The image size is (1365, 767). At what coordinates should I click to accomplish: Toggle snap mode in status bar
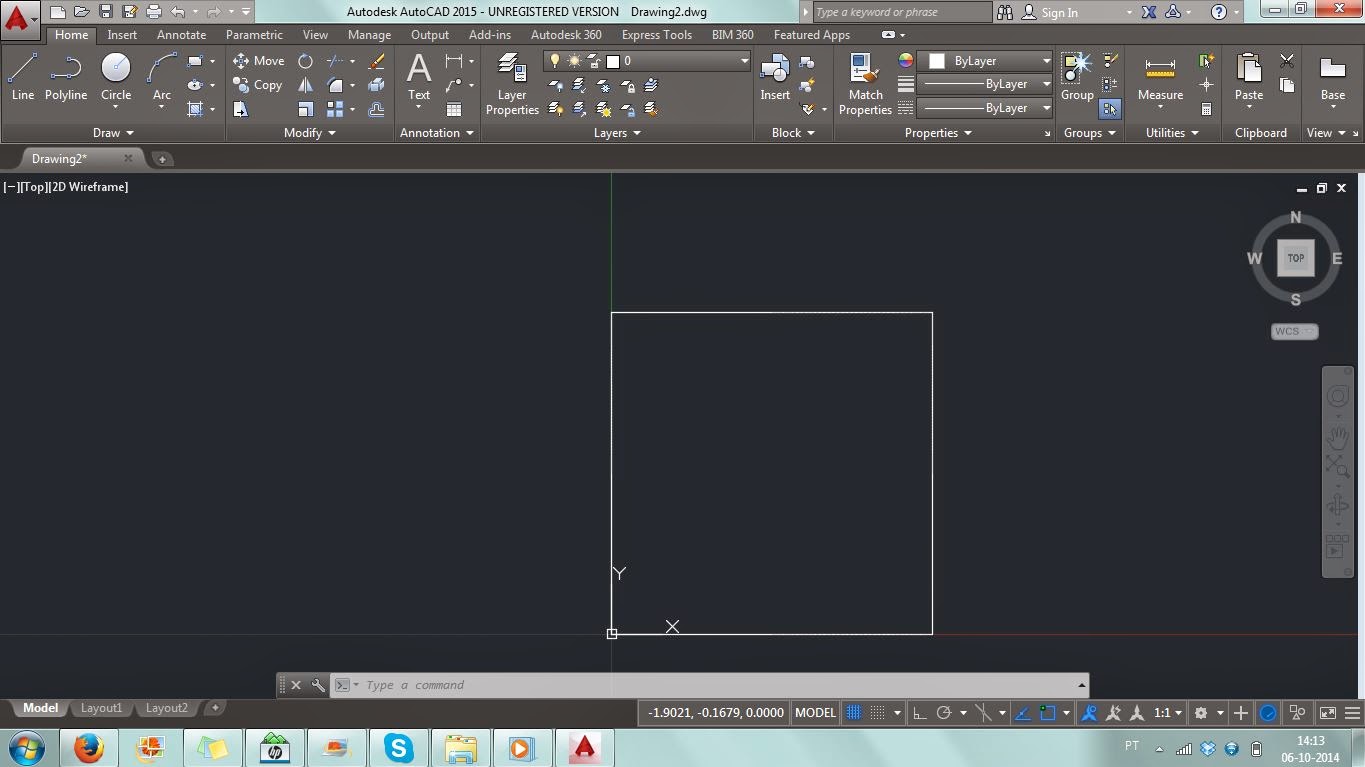(877, 713)
